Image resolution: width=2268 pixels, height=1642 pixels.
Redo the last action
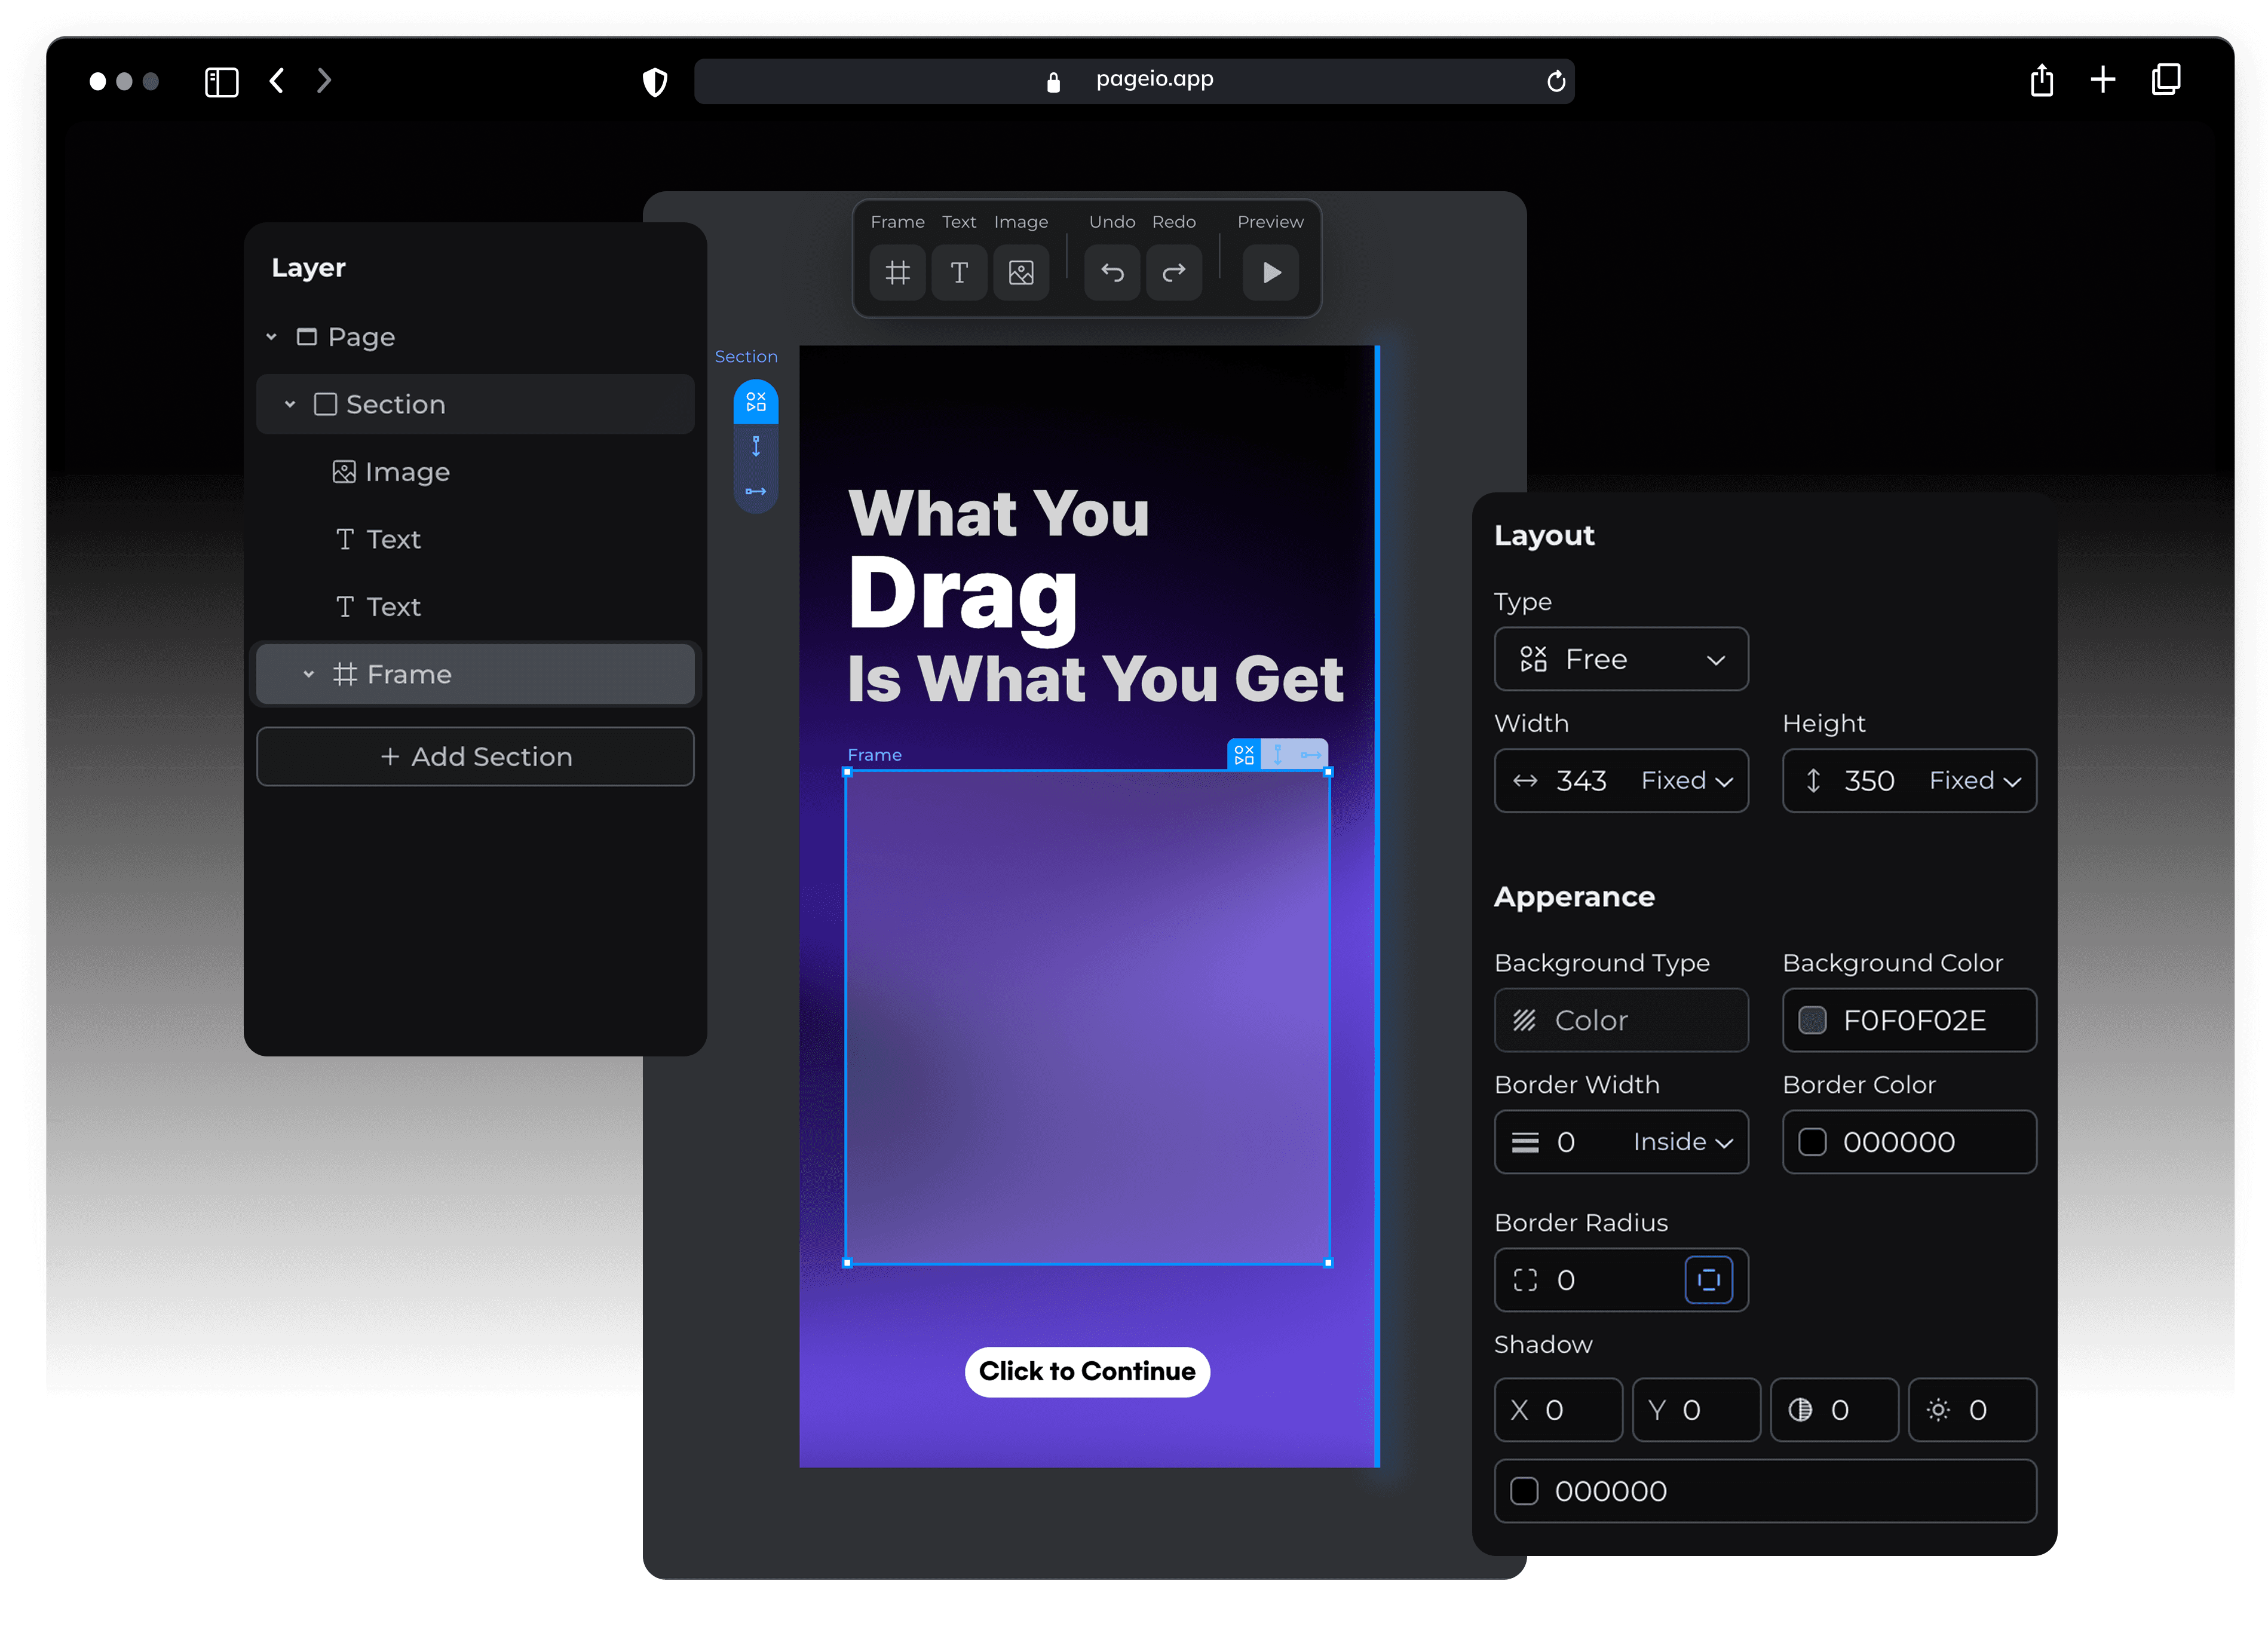tap(1174, 272)
